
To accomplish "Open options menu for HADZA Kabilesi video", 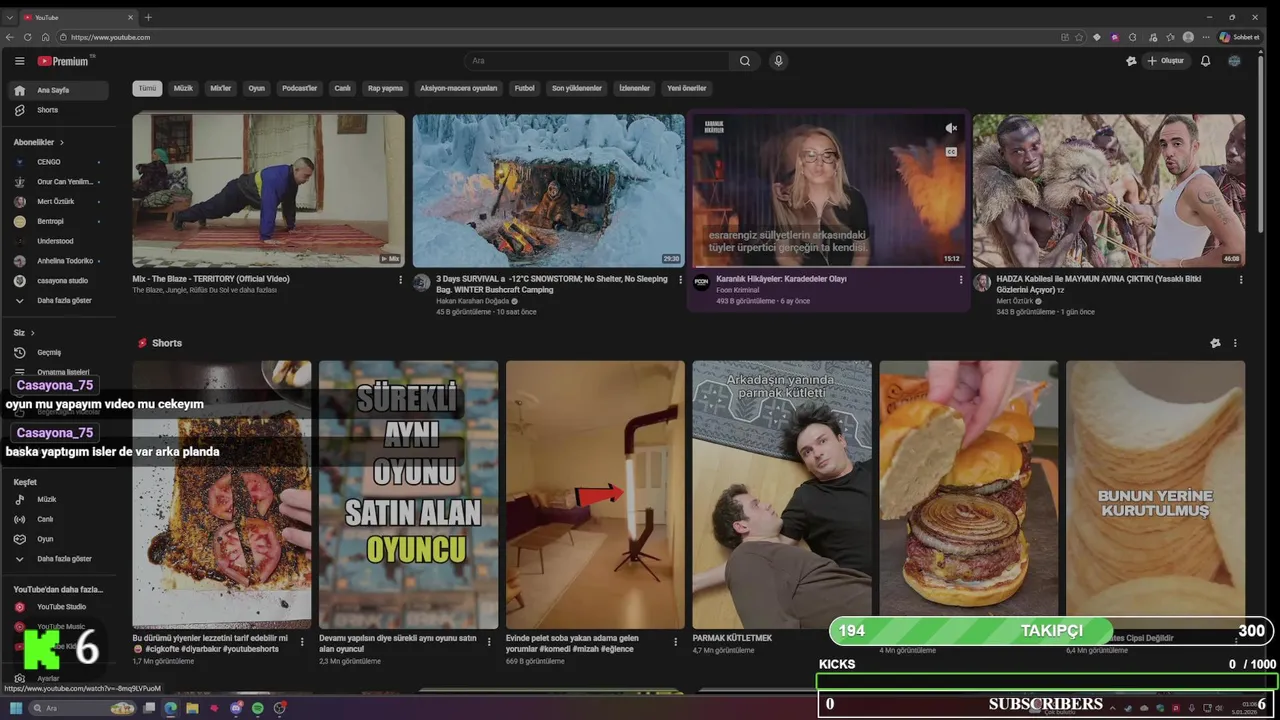I will [x=1241, y=280].
